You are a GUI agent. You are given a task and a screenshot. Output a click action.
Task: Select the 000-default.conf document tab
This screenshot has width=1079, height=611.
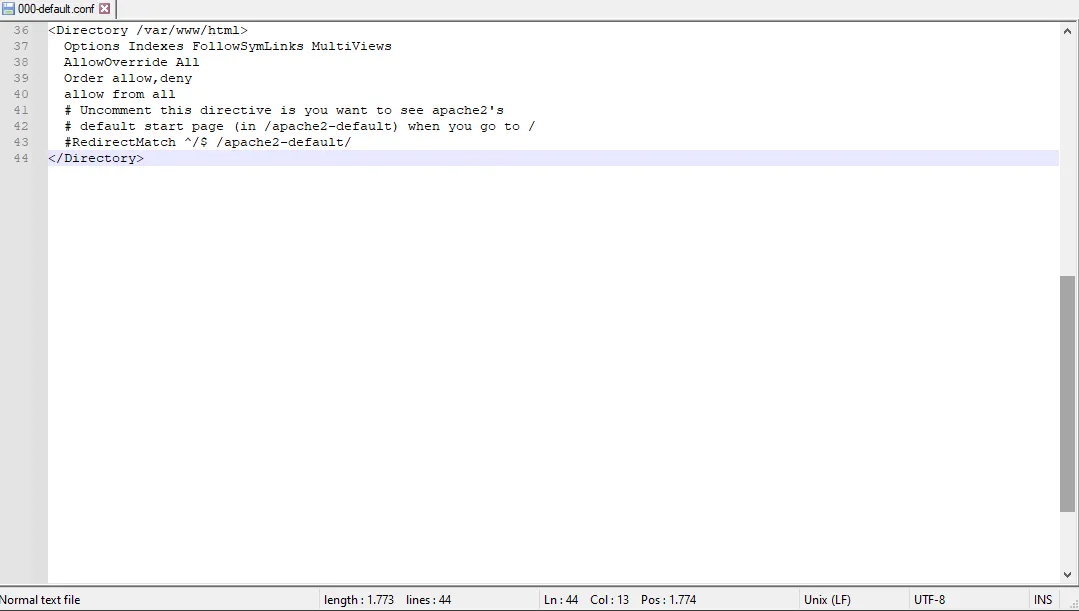pyautogui.click(x=57, y=9)
